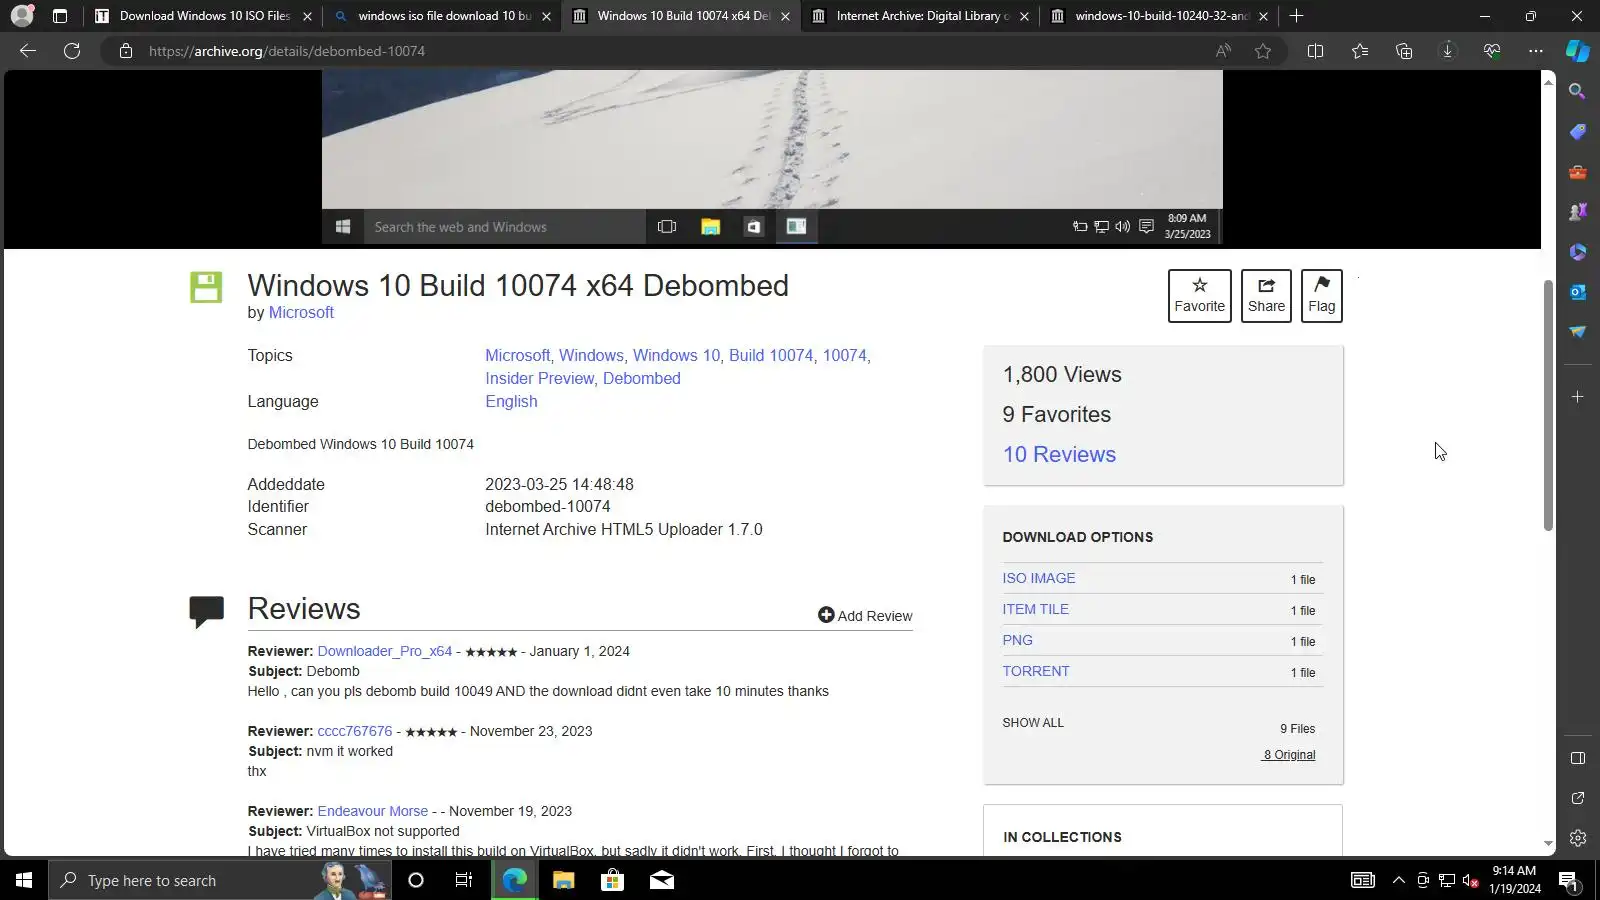
Task: Switch to Download Windows 10 ISO Files tab
Action: click(203, 16)
